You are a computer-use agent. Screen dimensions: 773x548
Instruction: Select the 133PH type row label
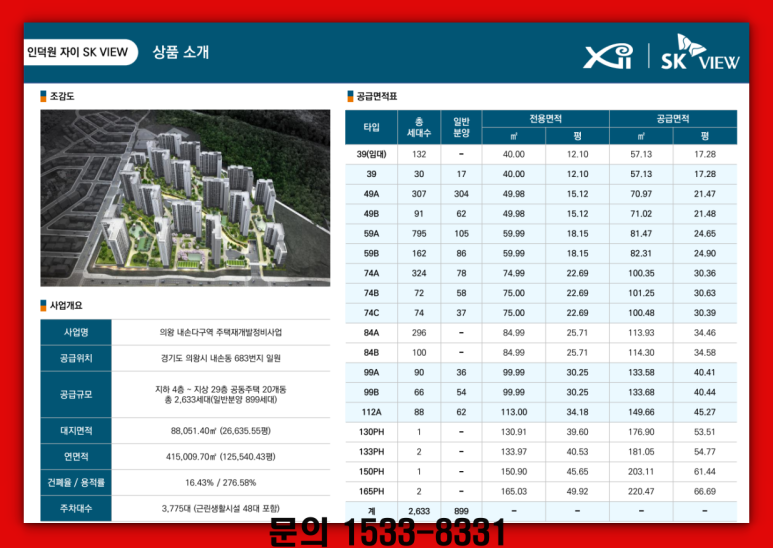371,452
